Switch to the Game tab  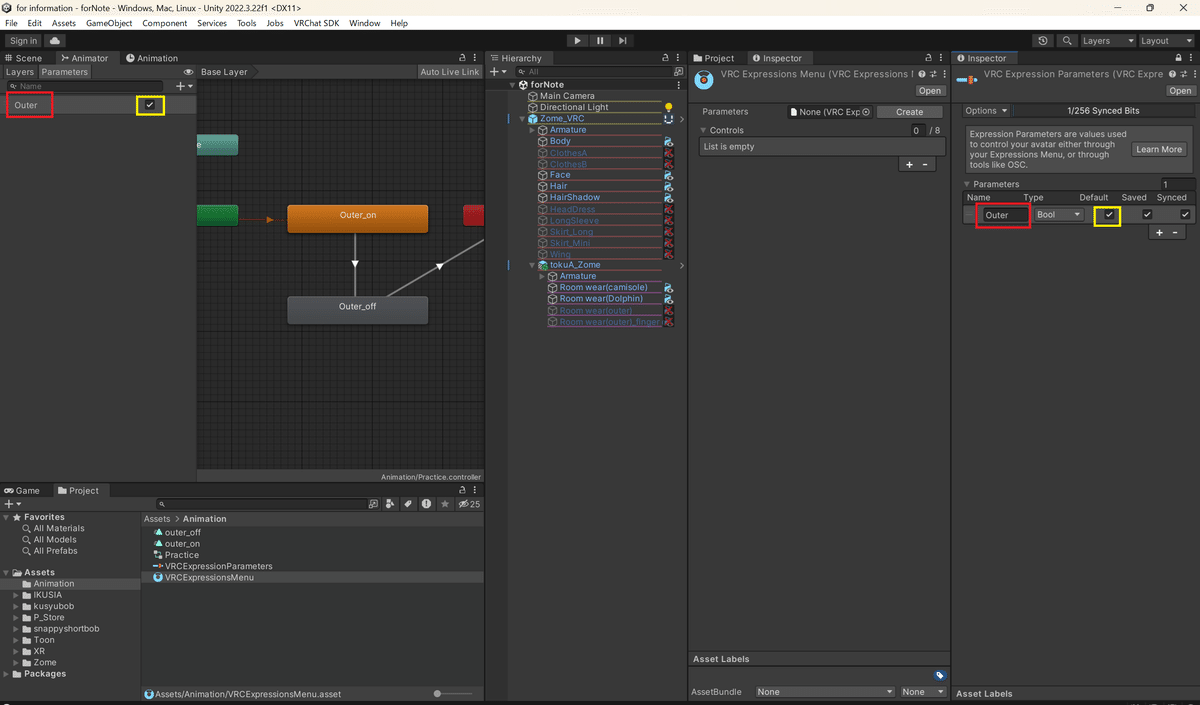pyautogui.click(x=26, y=490)
